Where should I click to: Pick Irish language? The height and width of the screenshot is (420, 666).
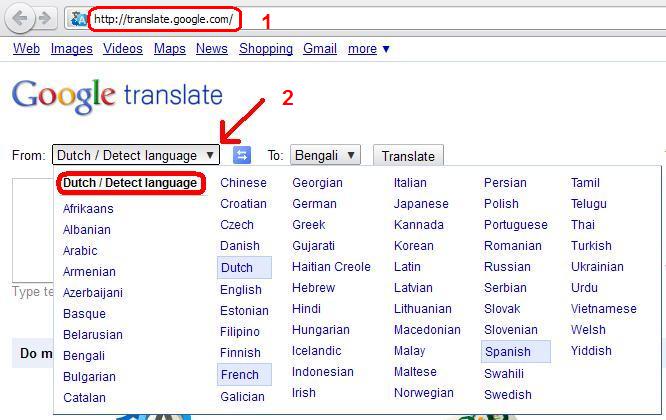tap(304, 393)
